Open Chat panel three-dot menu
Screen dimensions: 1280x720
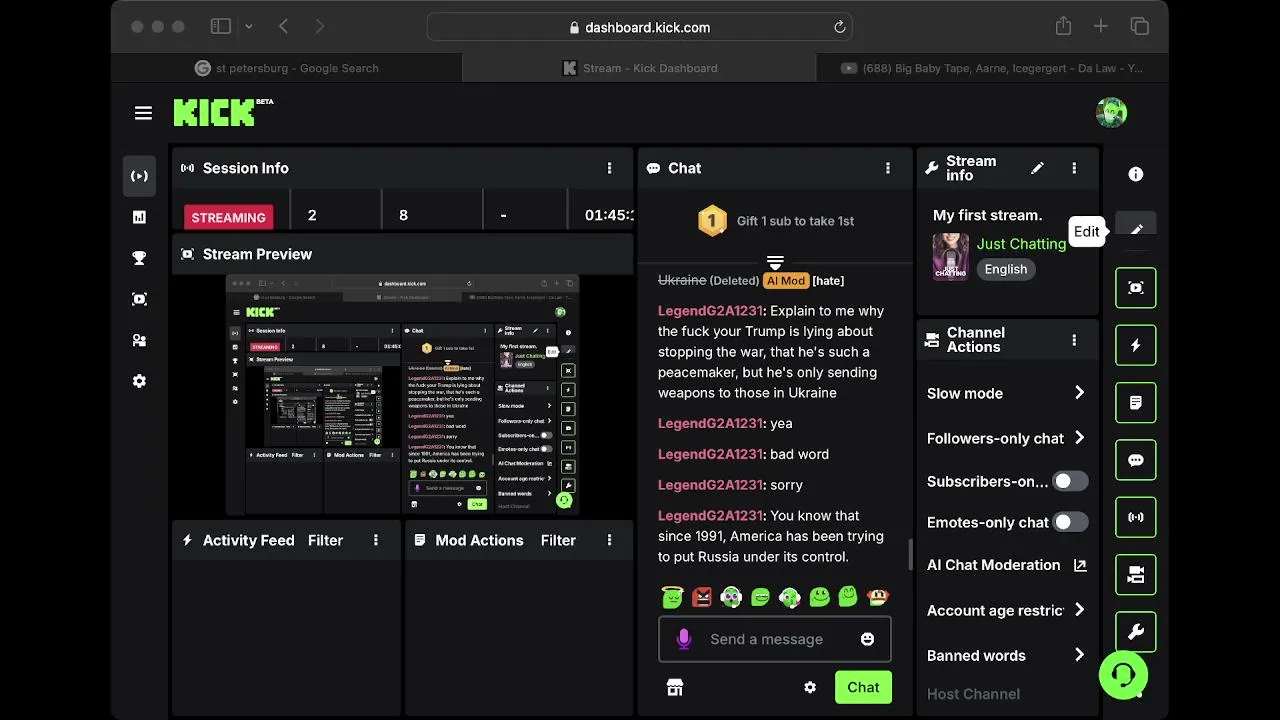(x=887, y=168)
